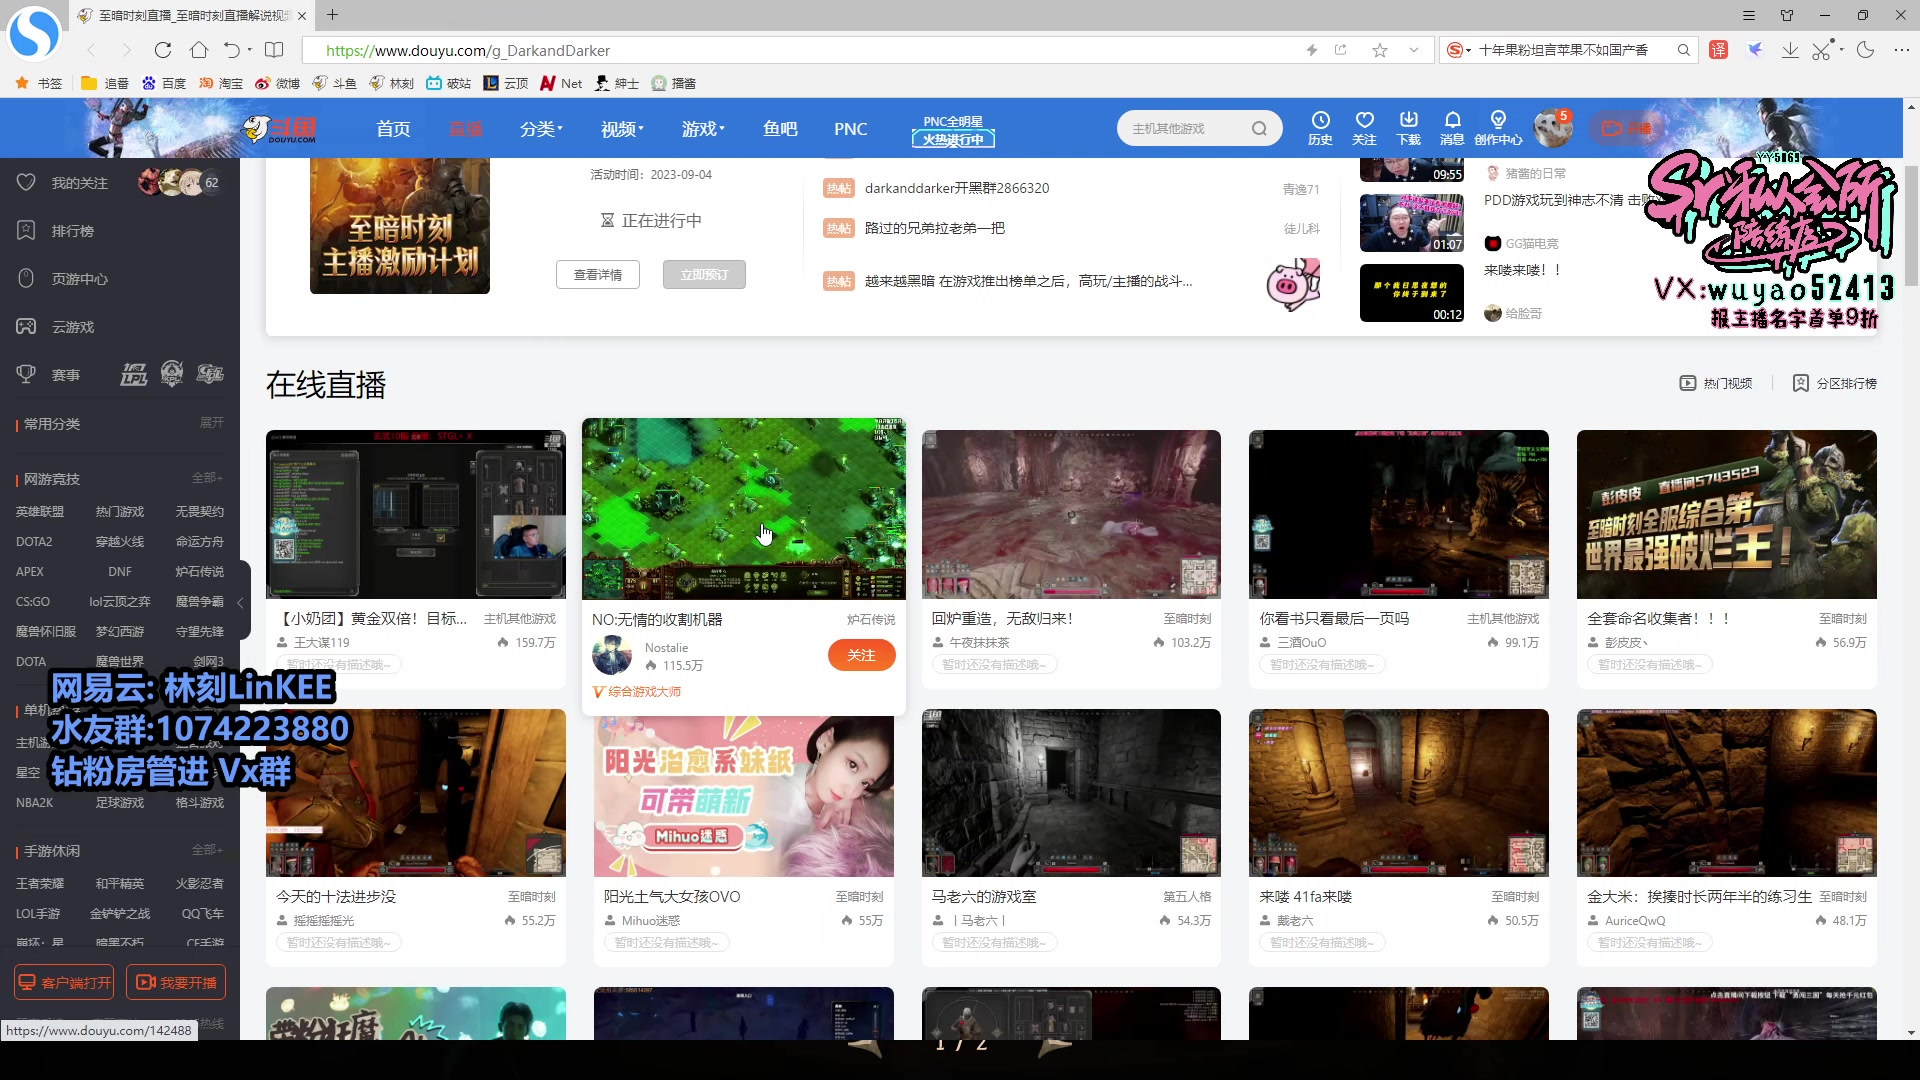This screenshot has width=1920, height=1080.
Task: Open 云游戏 in sidebar
Action: click(x=72, y=327)
